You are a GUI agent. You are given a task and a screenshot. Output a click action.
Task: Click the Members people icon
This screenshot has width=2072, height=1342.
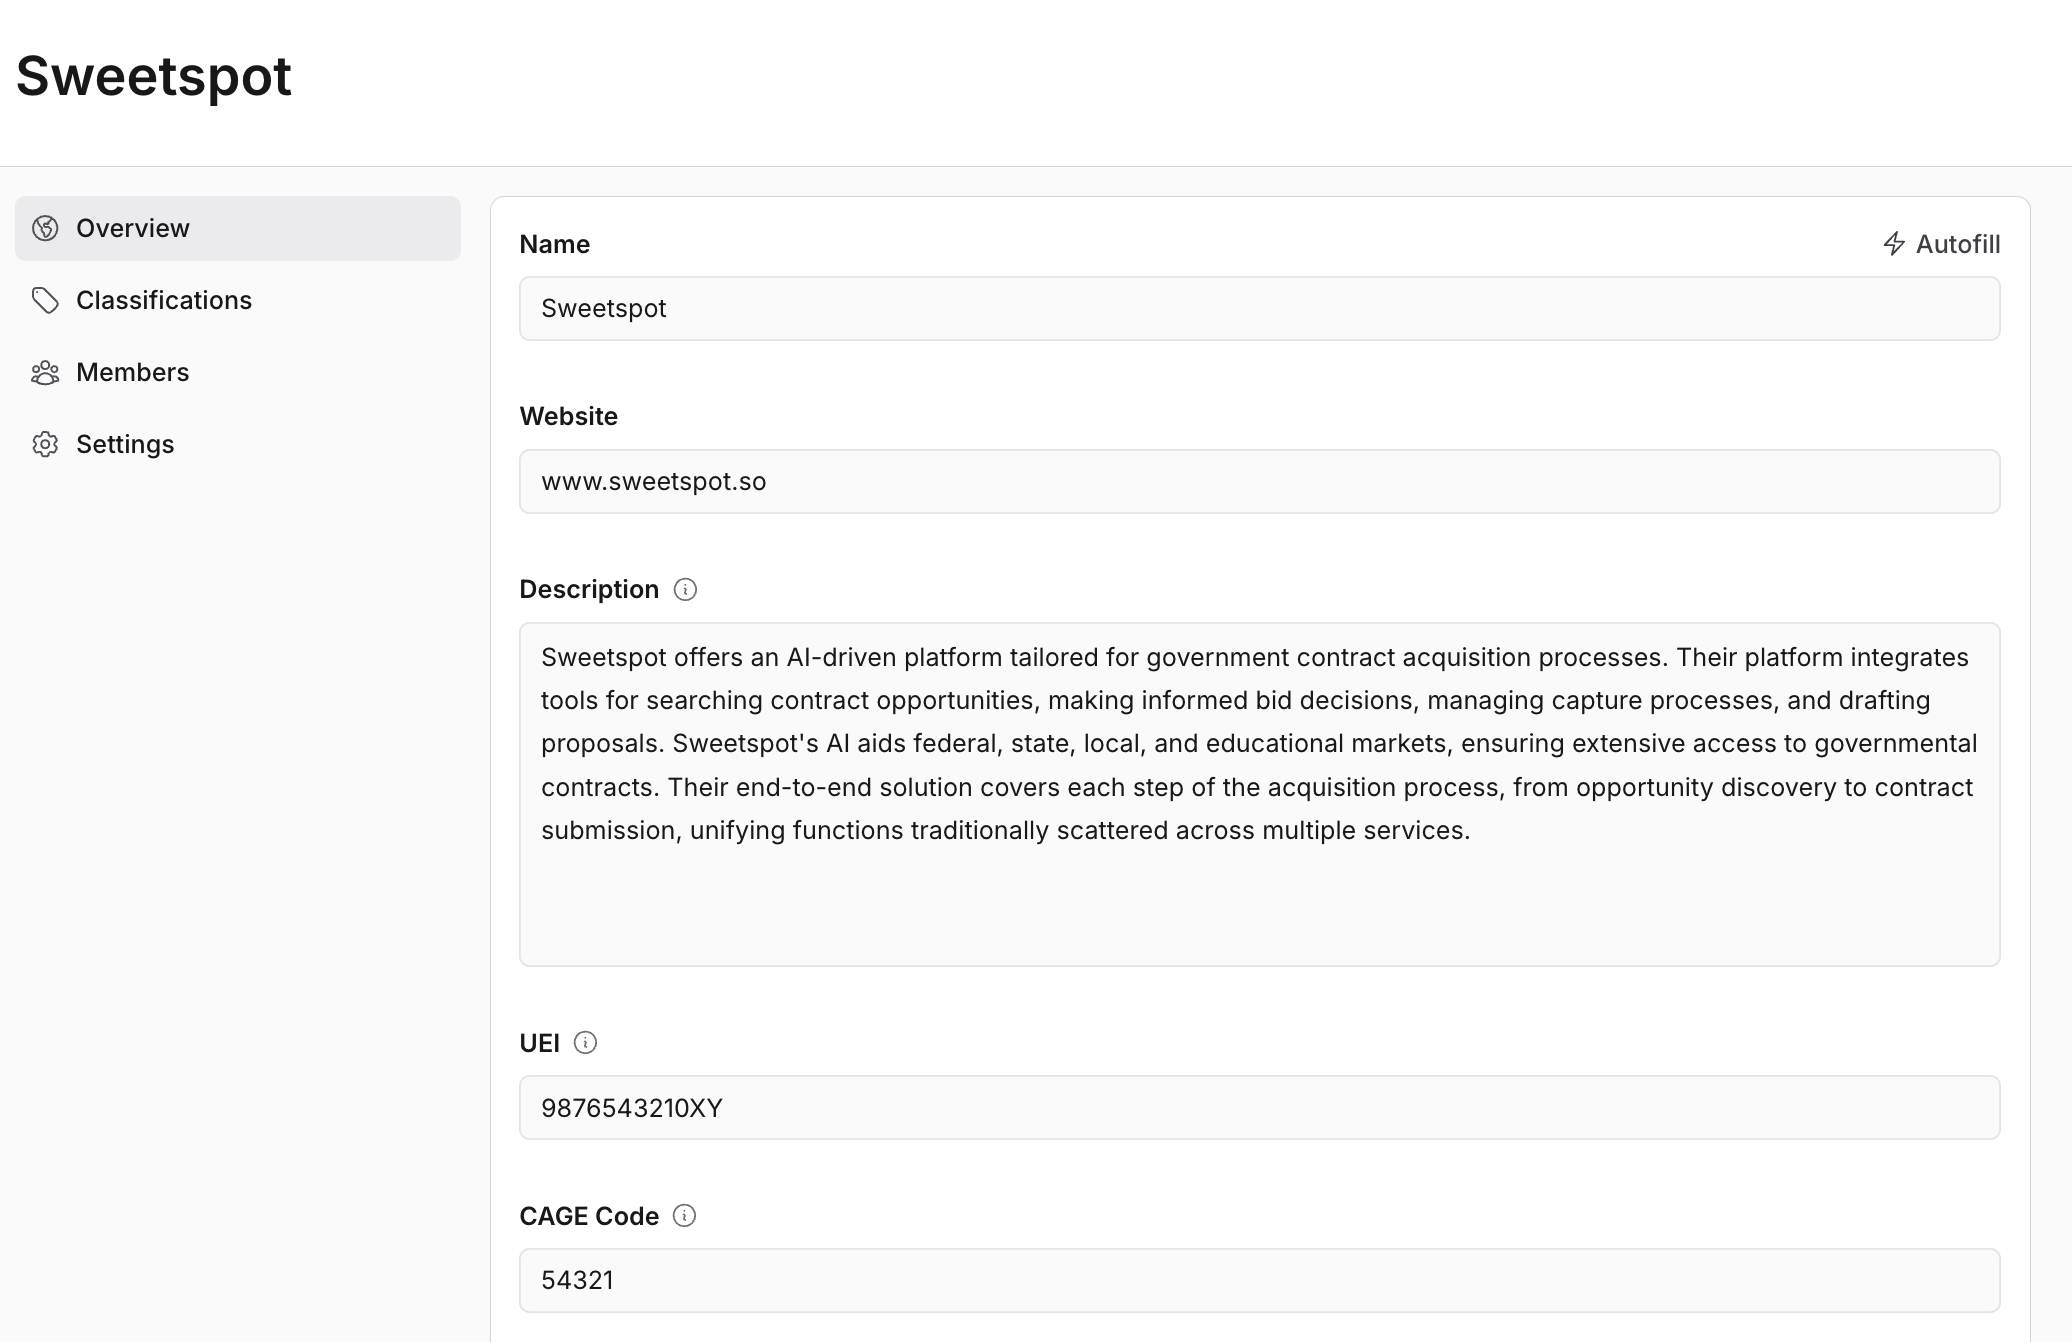(x=45, y=373)
